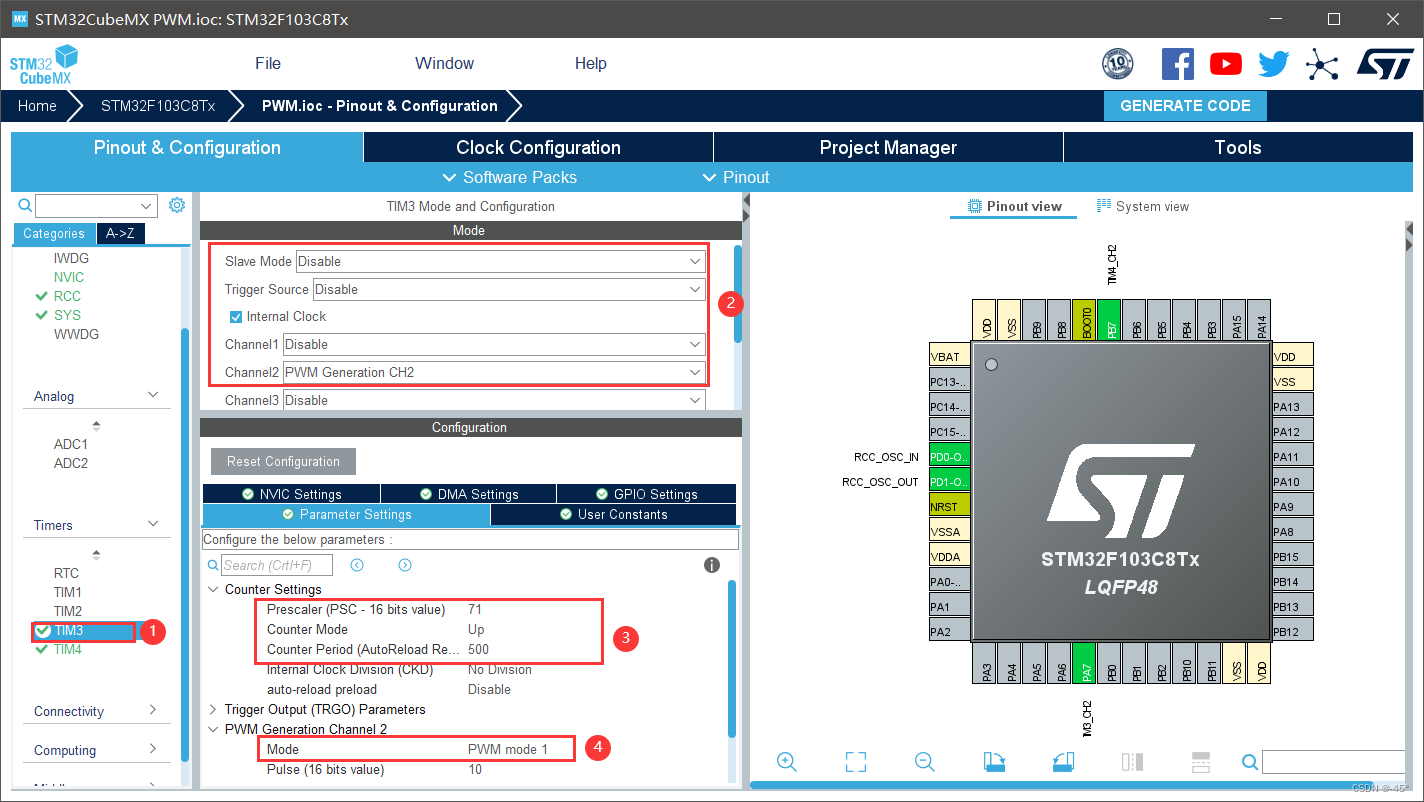
Task: Open the File menu
Action: pyautogui.click(x=268, y=63)
